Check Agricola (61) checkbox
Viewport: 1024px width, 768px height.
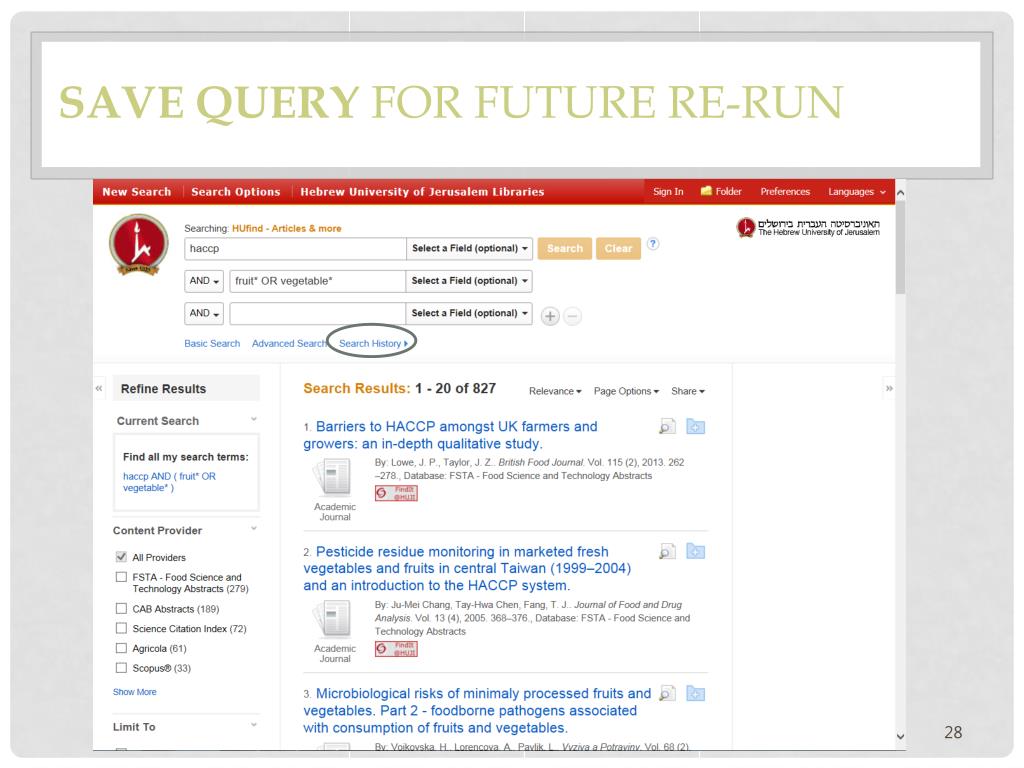point(121,648)
